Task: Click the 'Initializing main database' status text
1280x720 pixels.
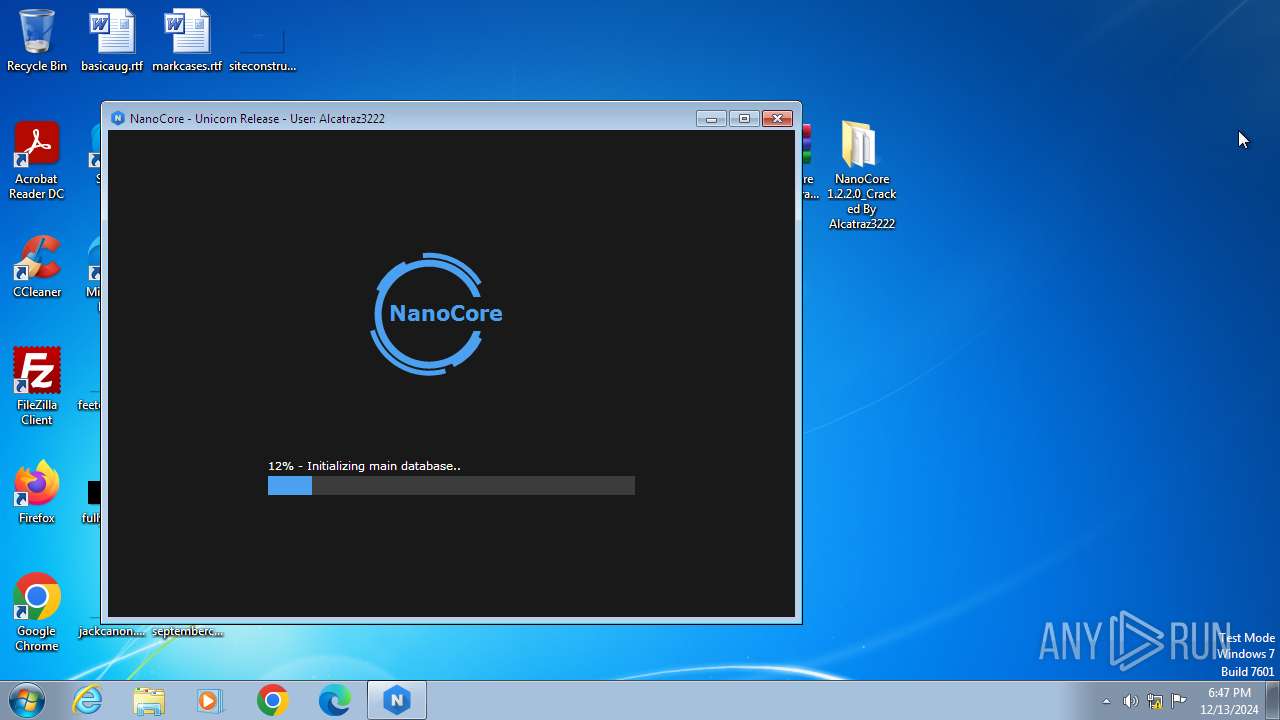Action: (x=364, y=466)
